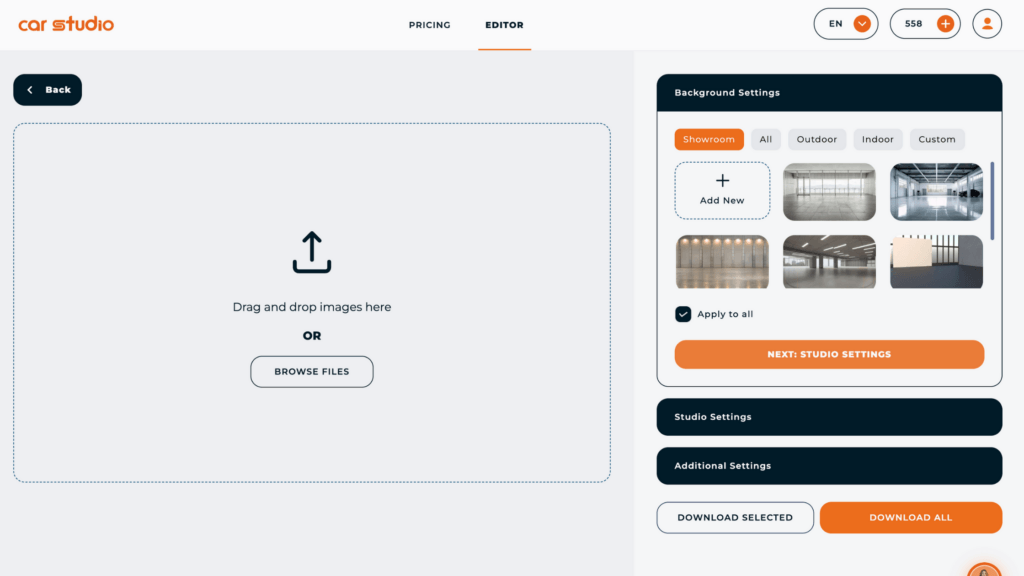Viewport: 1024px width, 576px height.
Task: Click the backgrounds list scrollbar
Action: click(992, 201)
